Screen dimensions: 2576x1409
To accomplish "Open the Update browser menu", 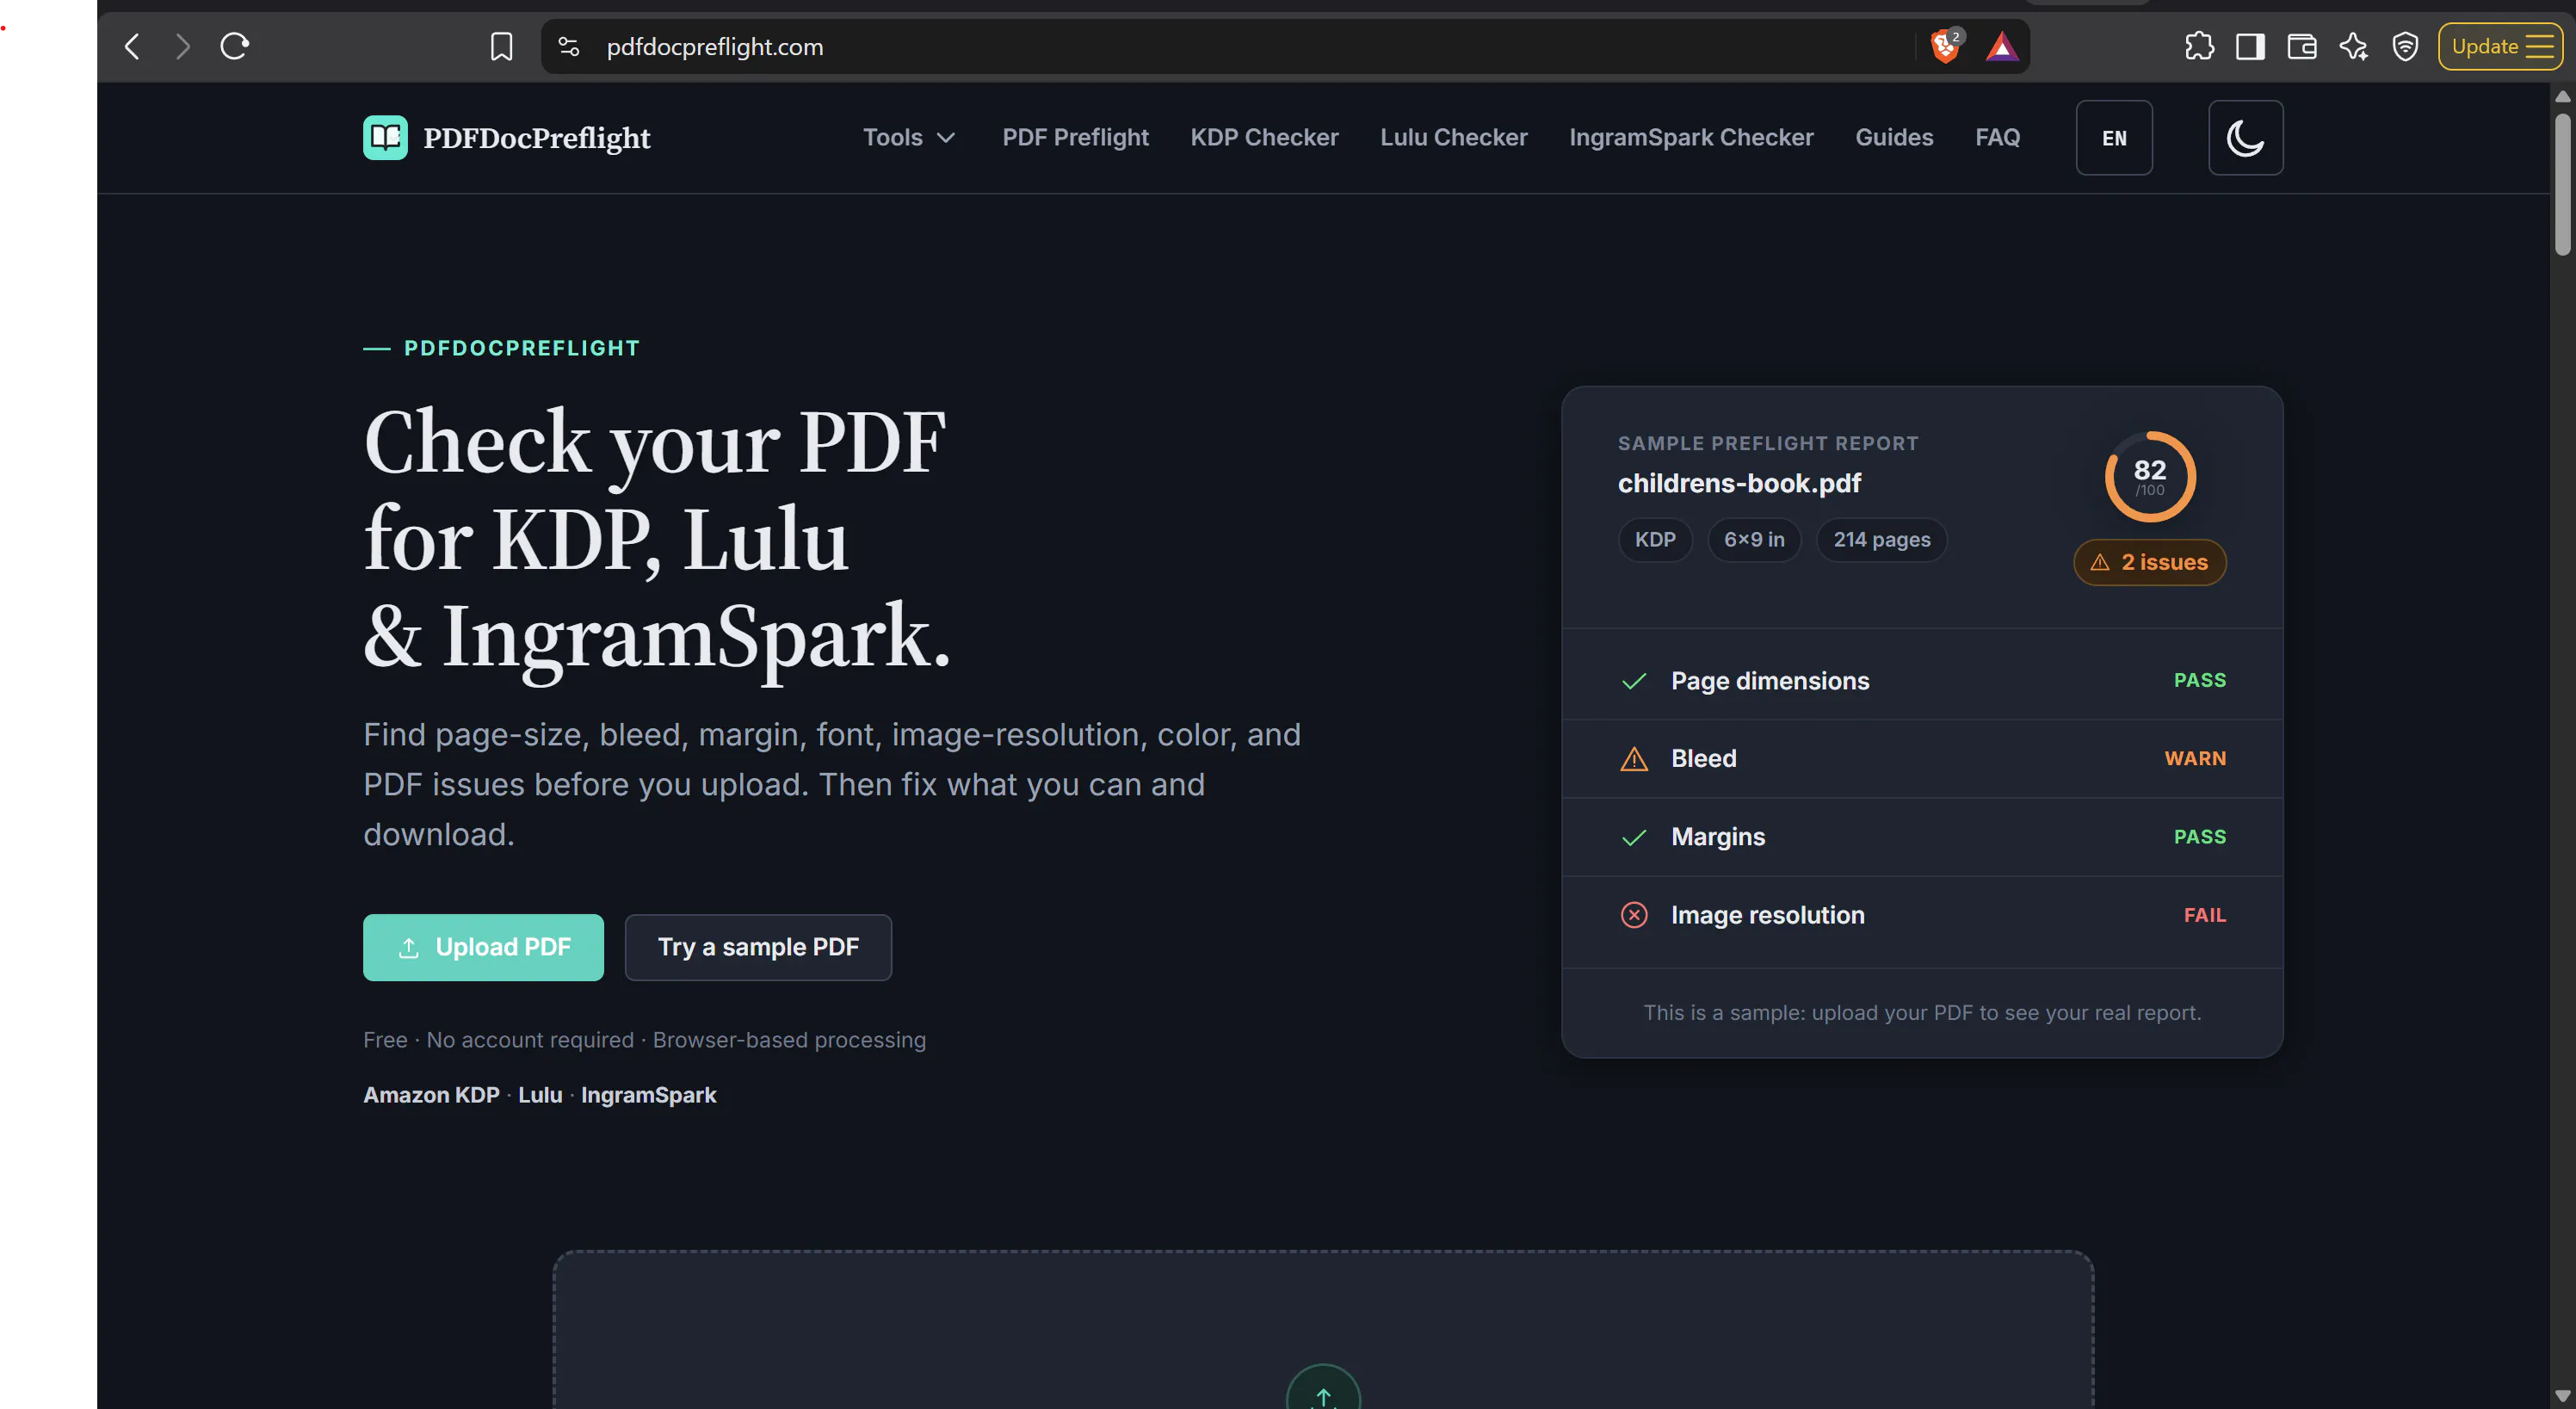I will click(x=2500, y=46).
